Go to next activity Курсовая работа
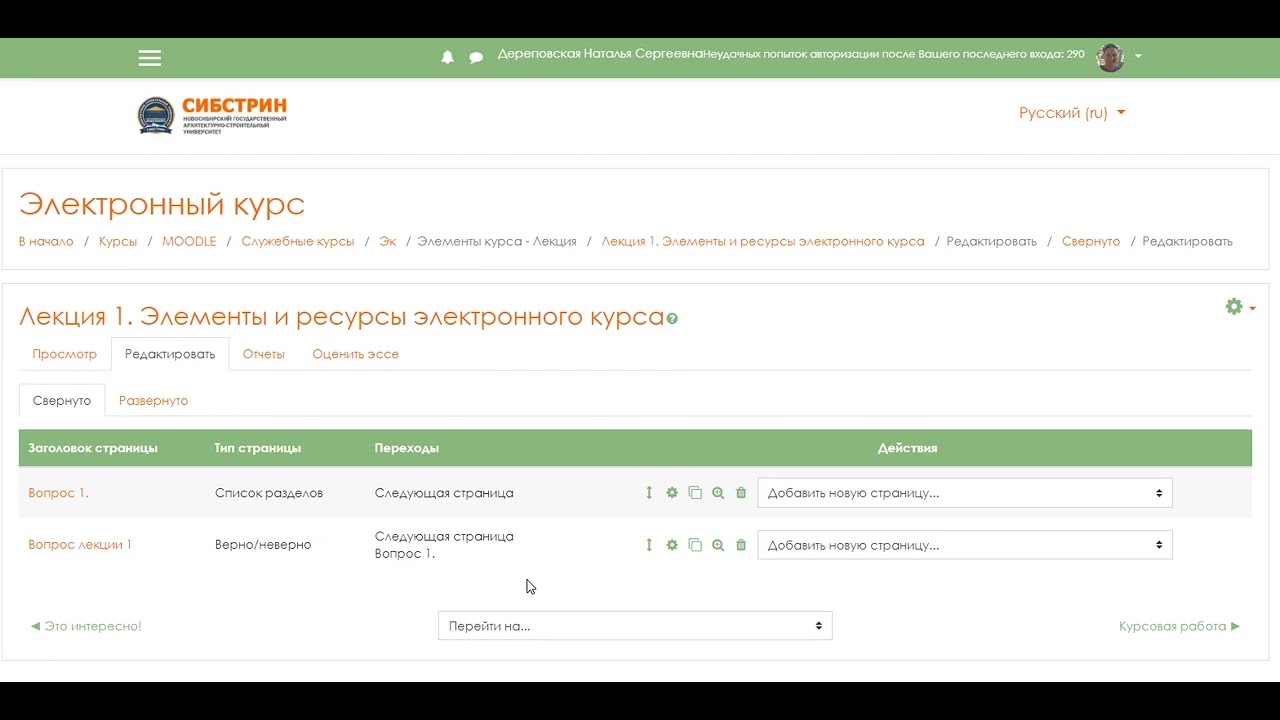 (1180, 626)
